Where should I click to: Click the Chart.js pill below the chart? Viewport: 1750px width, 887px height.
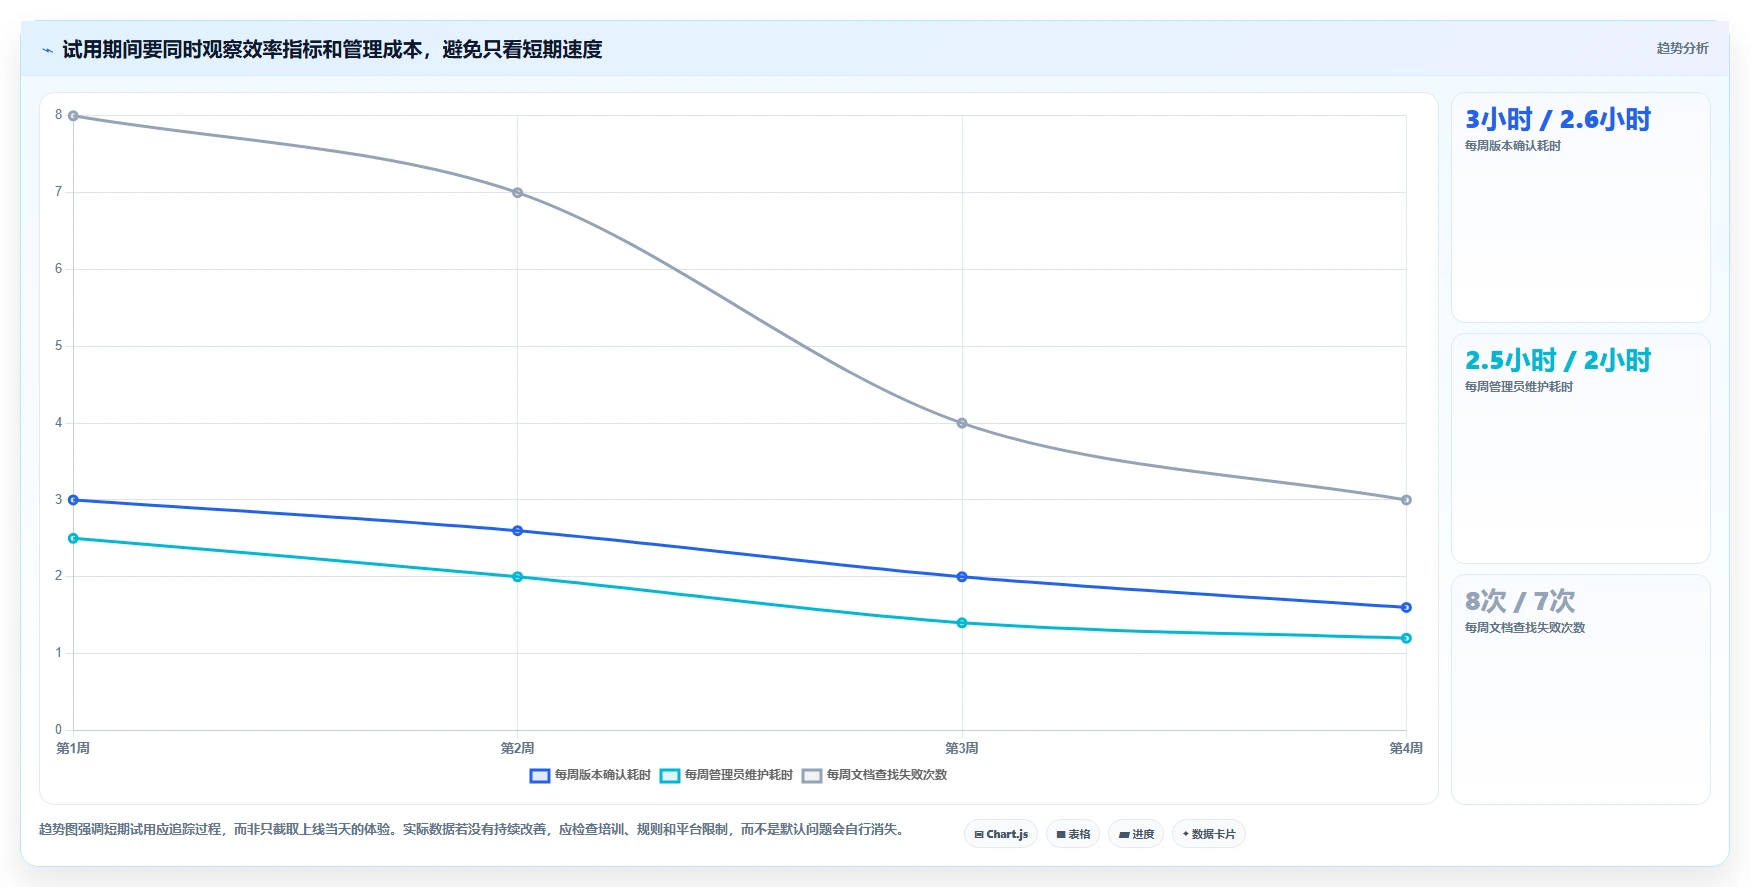pyautogui.click(x=1001, y=834)
